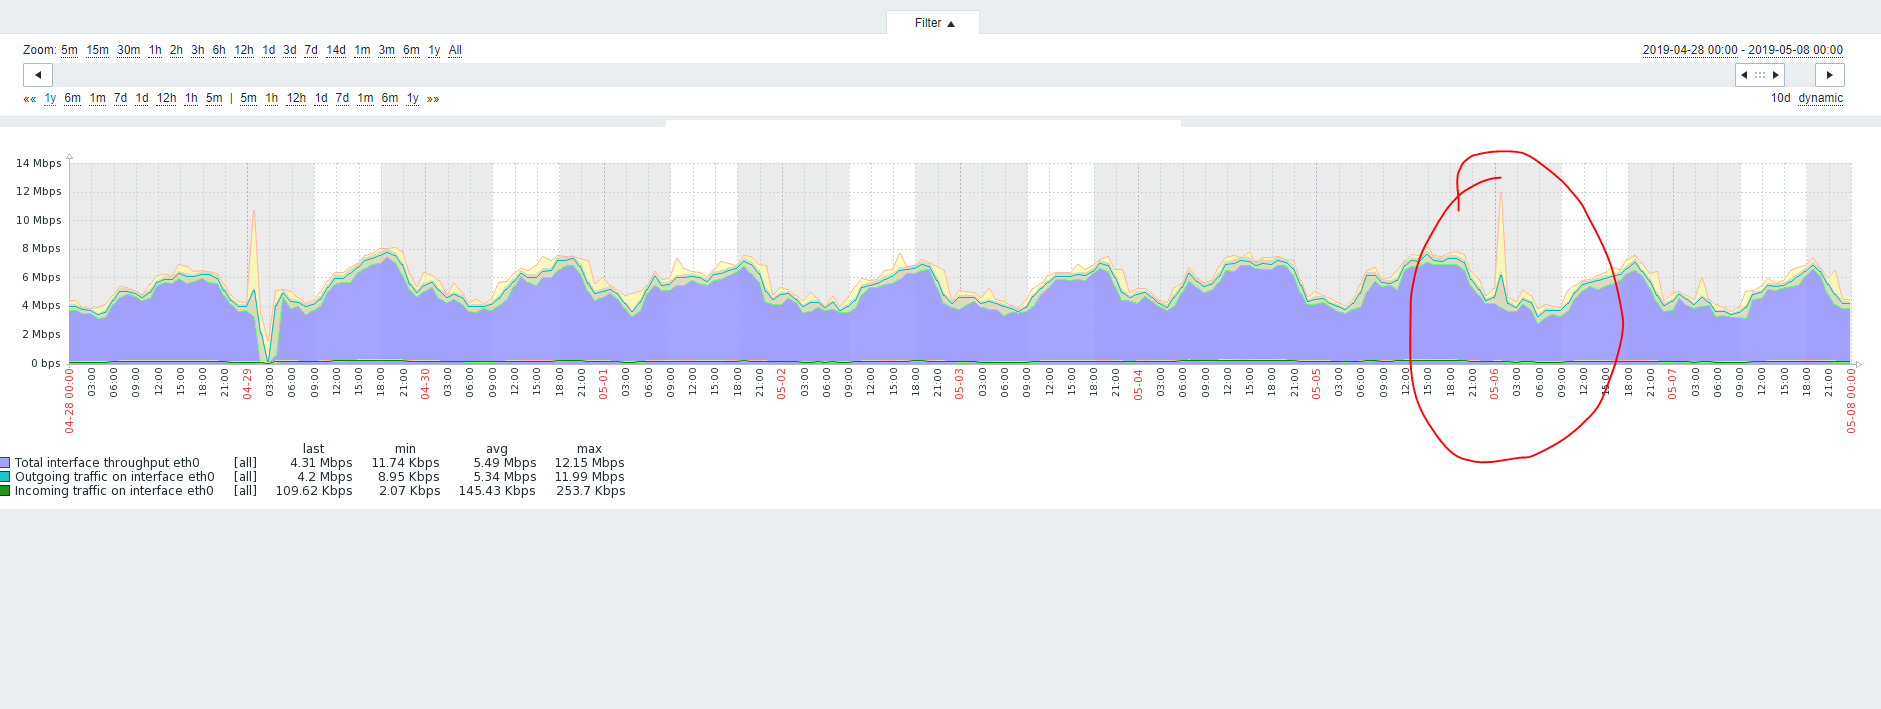Image resolution: width=1881 pixels, height=709 pixels.
Task: Set Zoom to 15m
Action: (97, 50)
